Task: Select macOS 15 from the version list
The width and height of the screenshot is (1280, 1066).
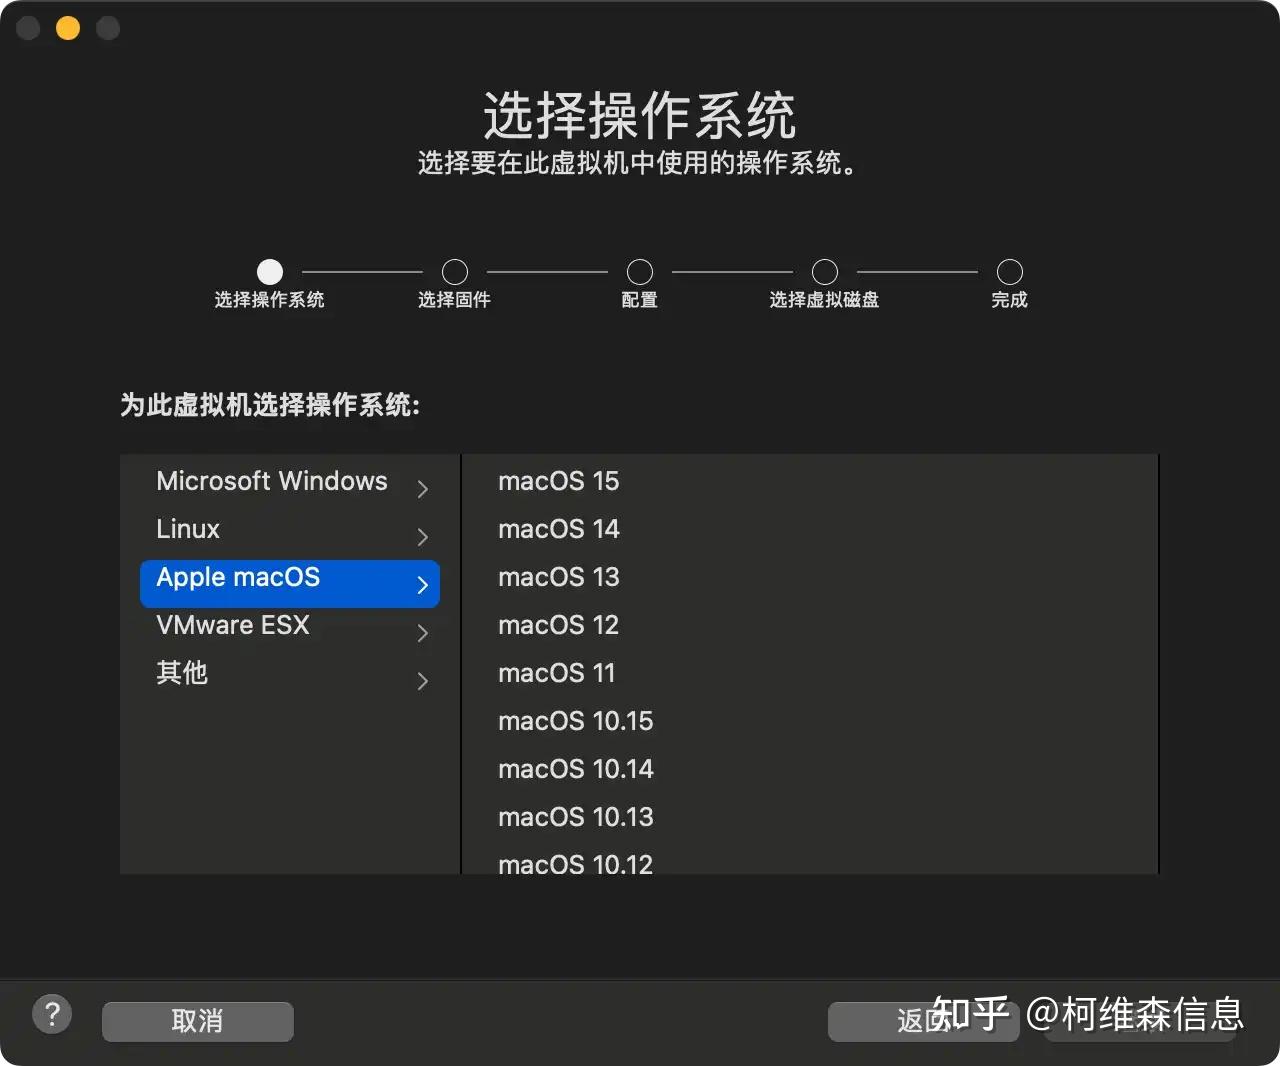Action: coord(559,481)
